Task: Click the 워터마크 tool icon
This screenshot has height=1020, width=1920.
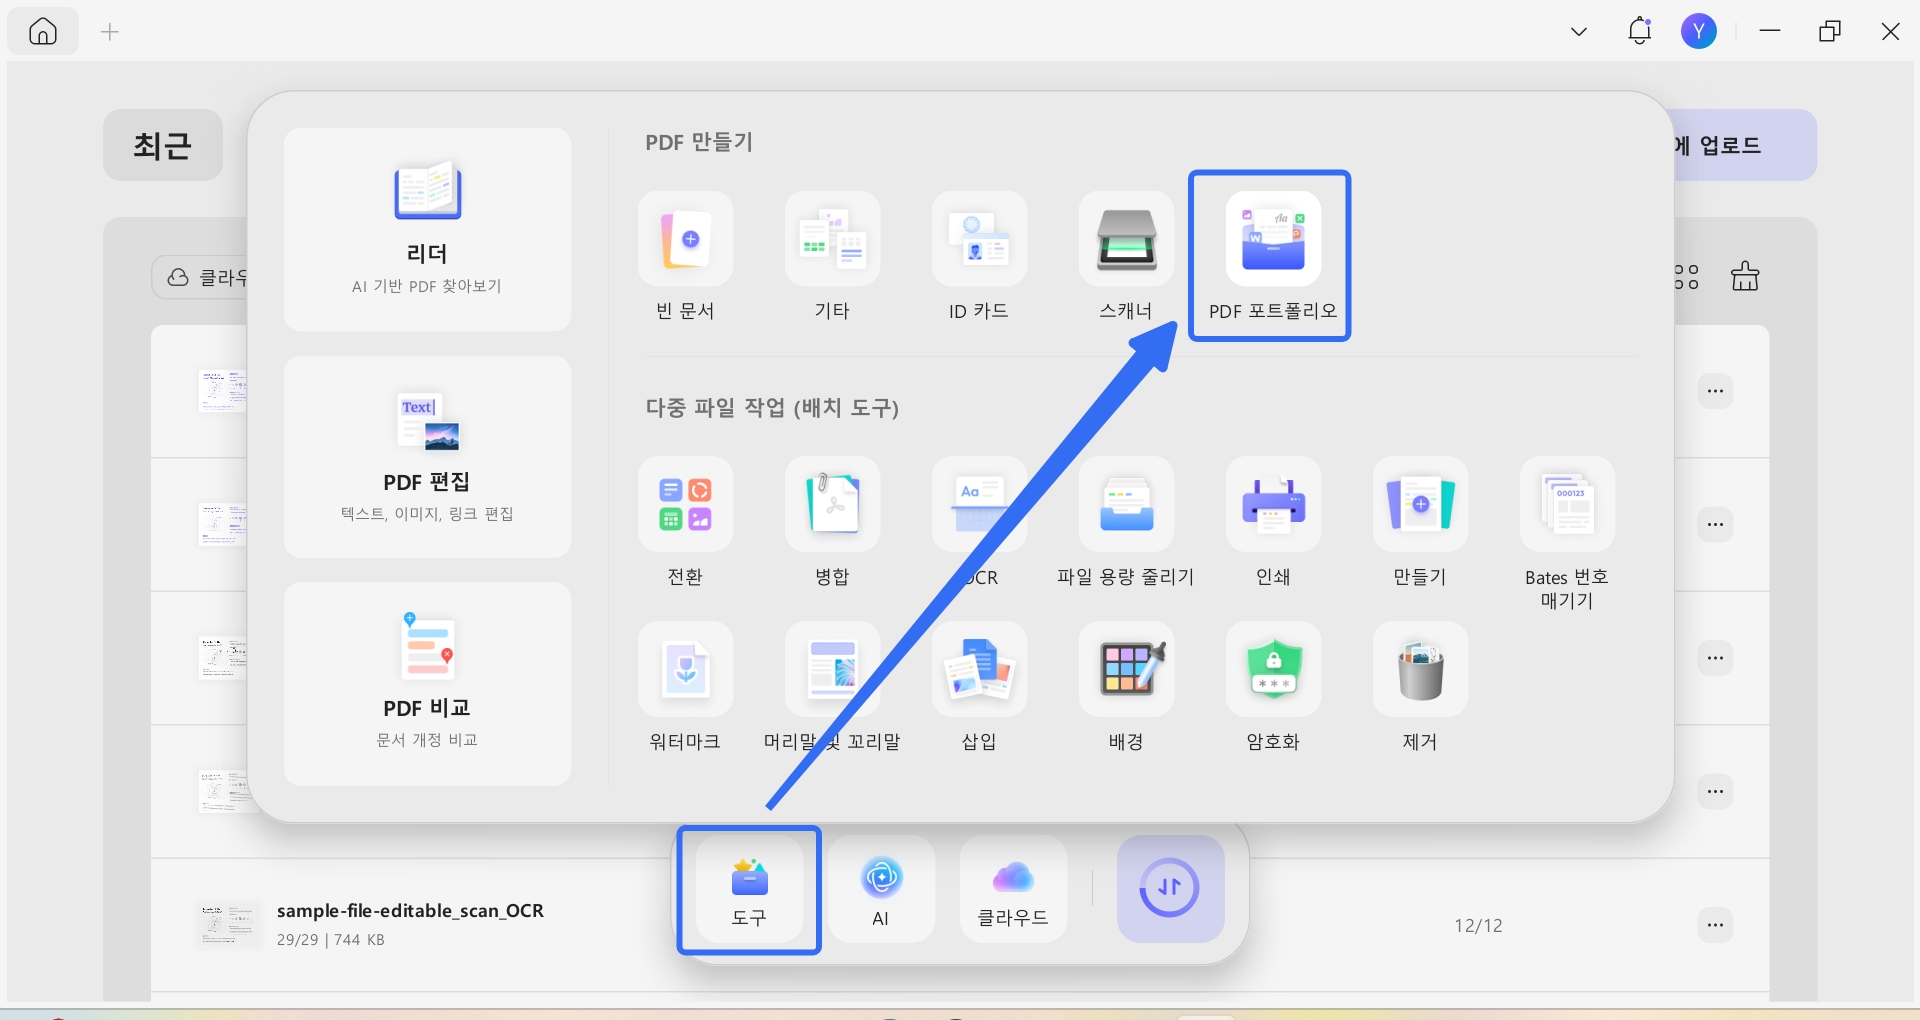Action: pos(685,670)
